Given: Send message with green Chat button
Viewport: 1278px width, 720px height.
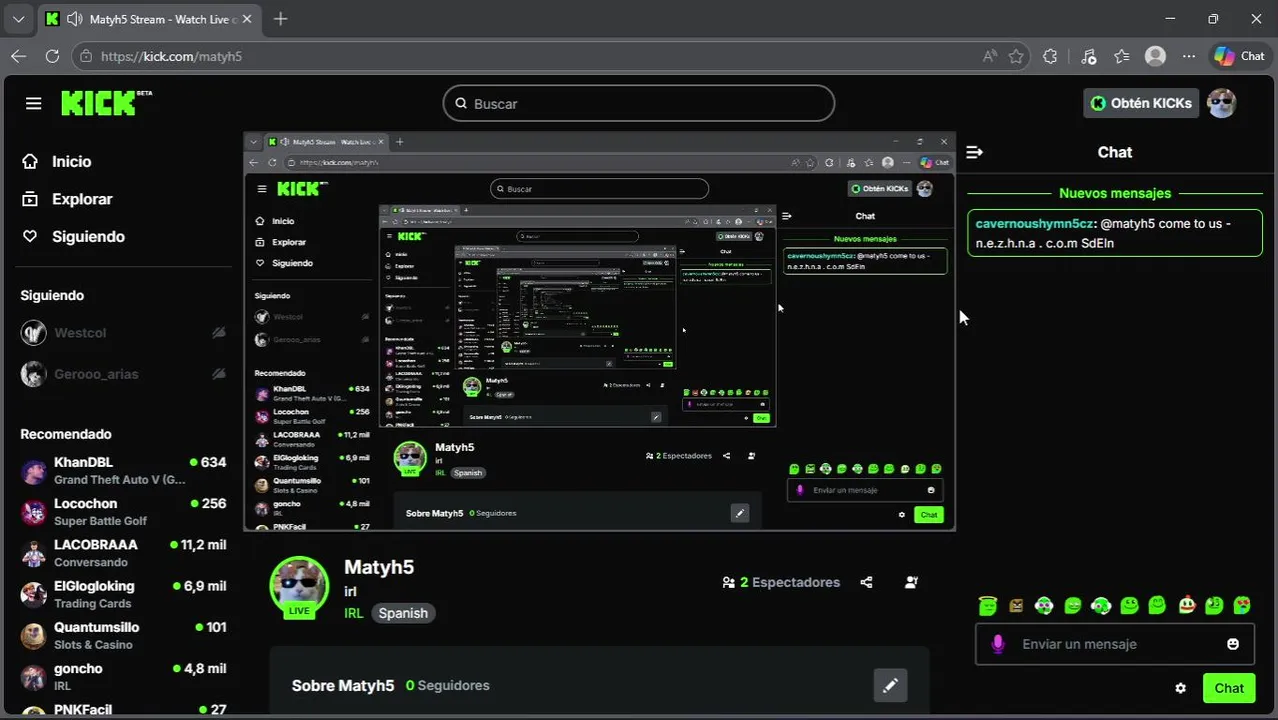Looking at the screenshot, I should point(1229,688).
